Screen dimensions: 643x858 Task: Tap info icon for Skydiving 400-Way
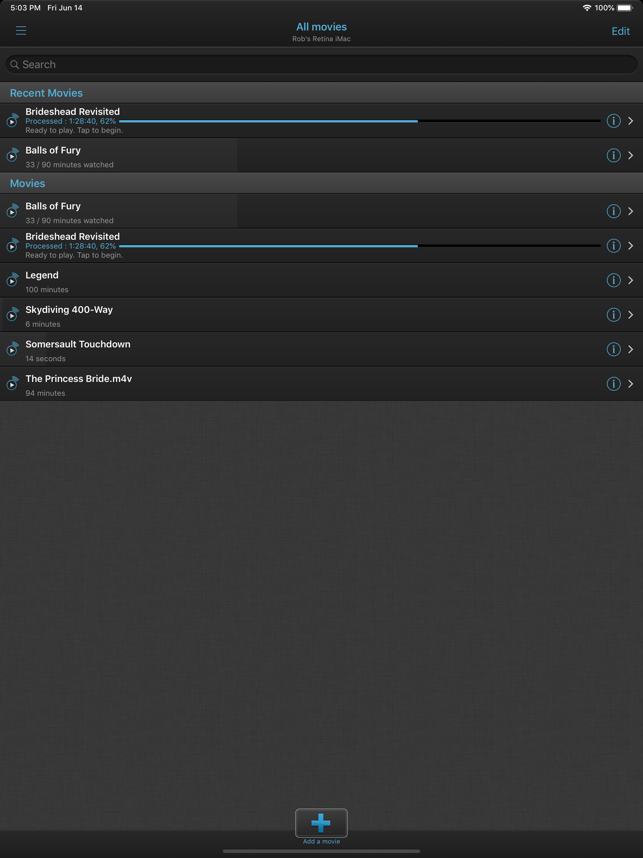[613, 315]
